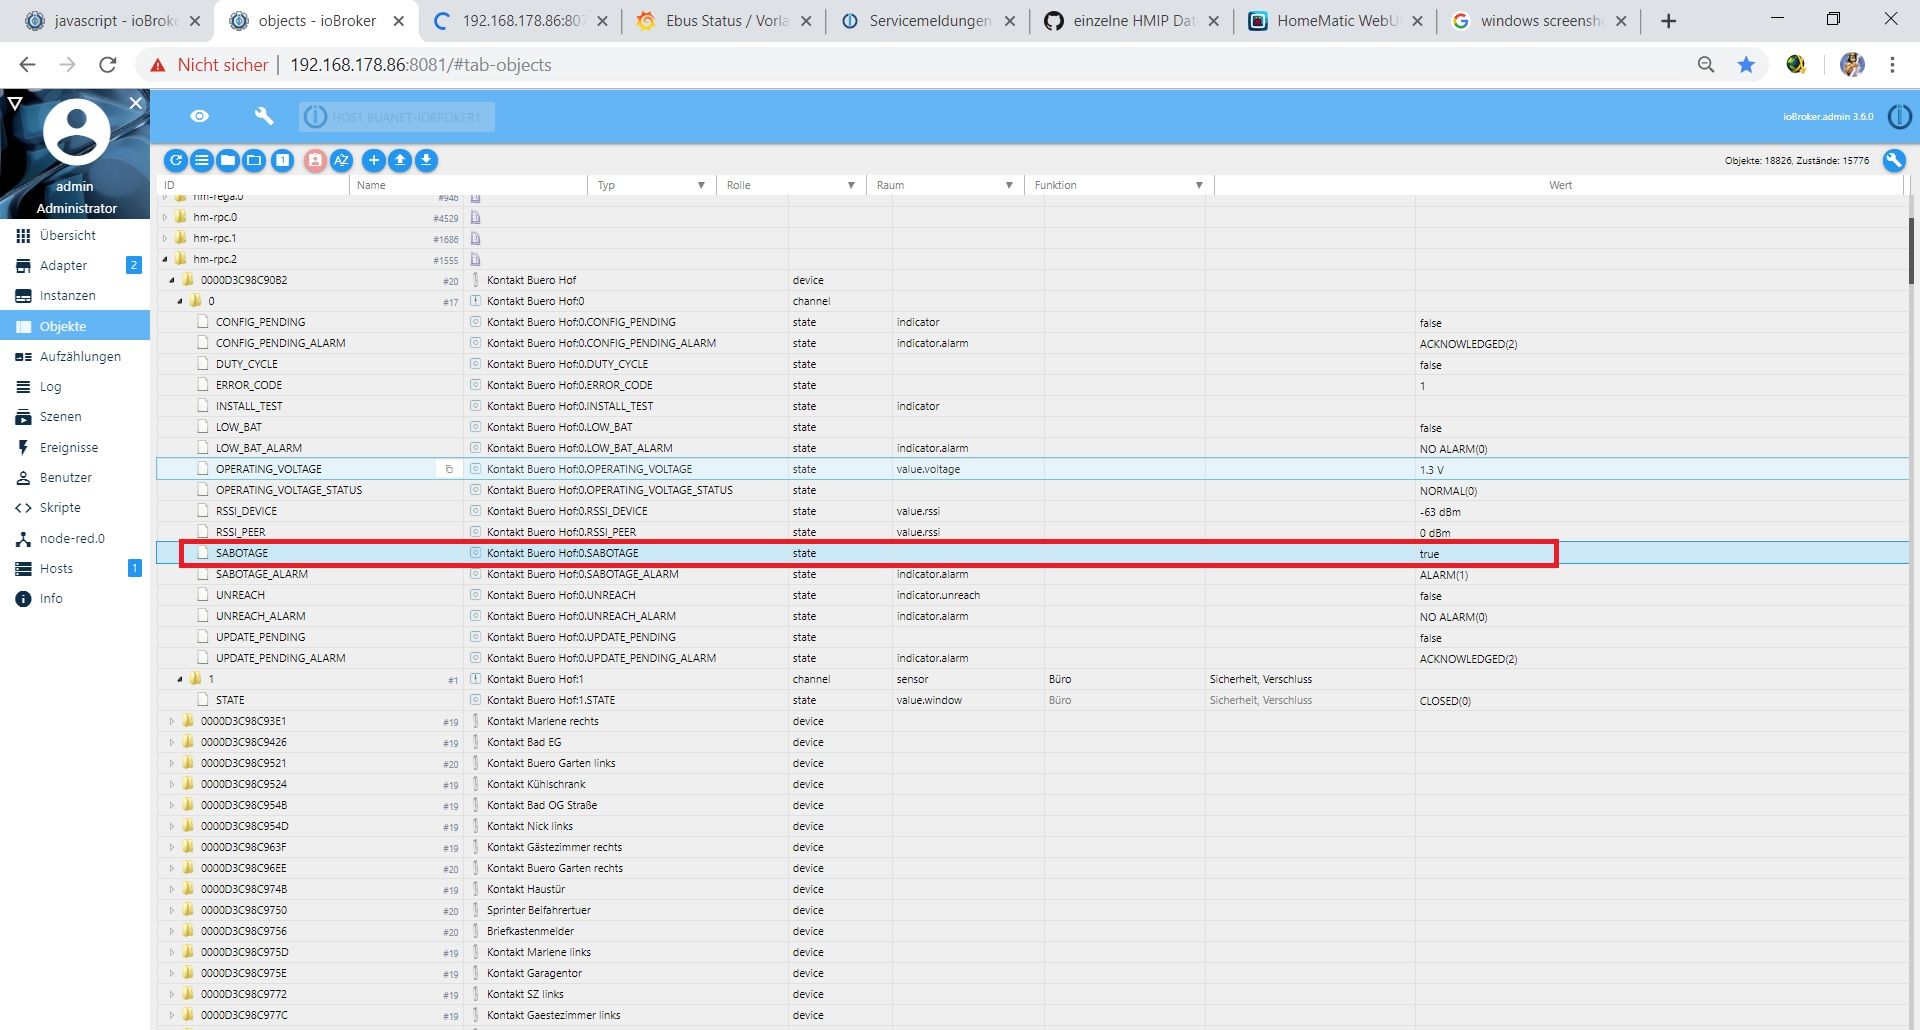This screenshot has width=1920, height=1030.
Task: Open Log in sidebar
Action: click(x=75, y=386)
